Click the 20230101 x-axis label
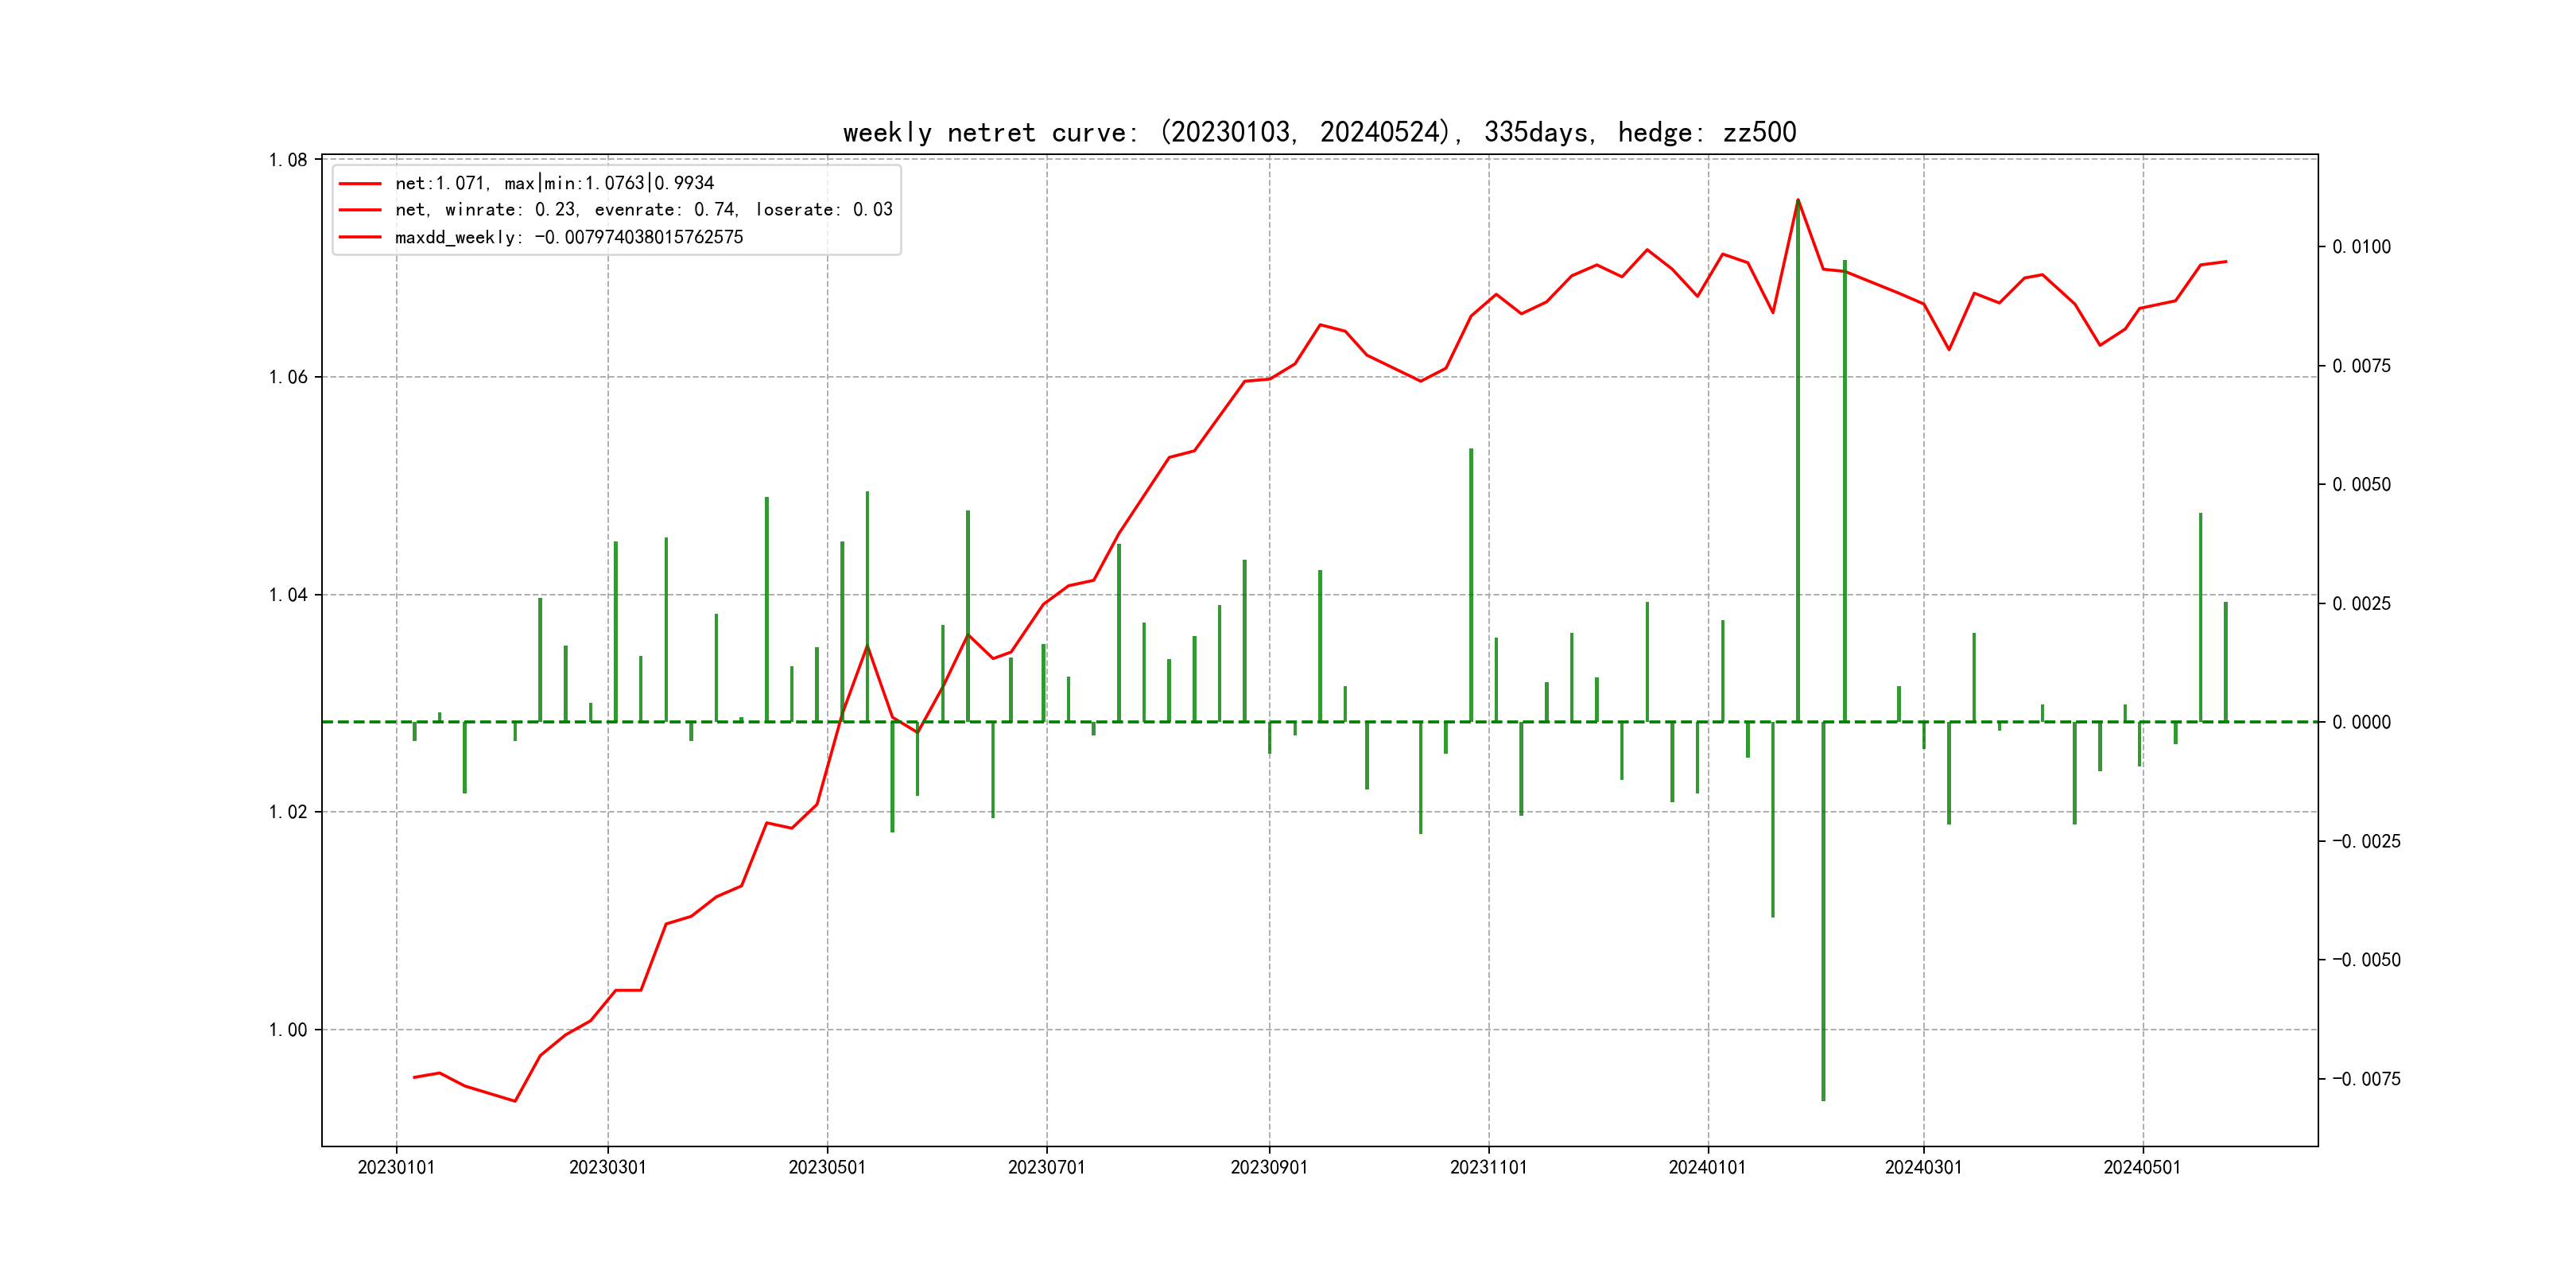This screenshot has height=1288, width=2576. click(396, 1167)
